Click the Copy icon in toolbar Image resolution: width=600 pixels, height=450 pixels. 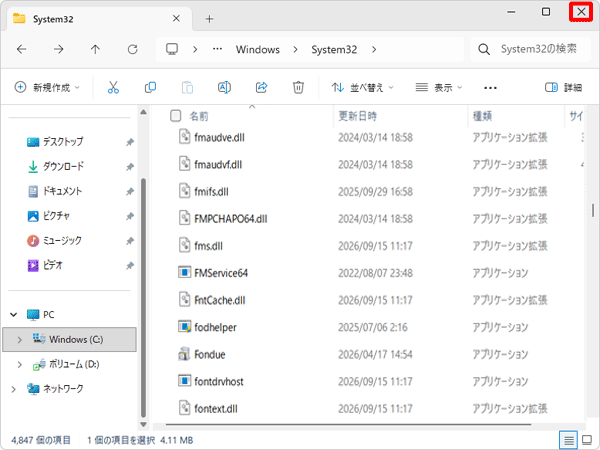click(x=150, y=88)
